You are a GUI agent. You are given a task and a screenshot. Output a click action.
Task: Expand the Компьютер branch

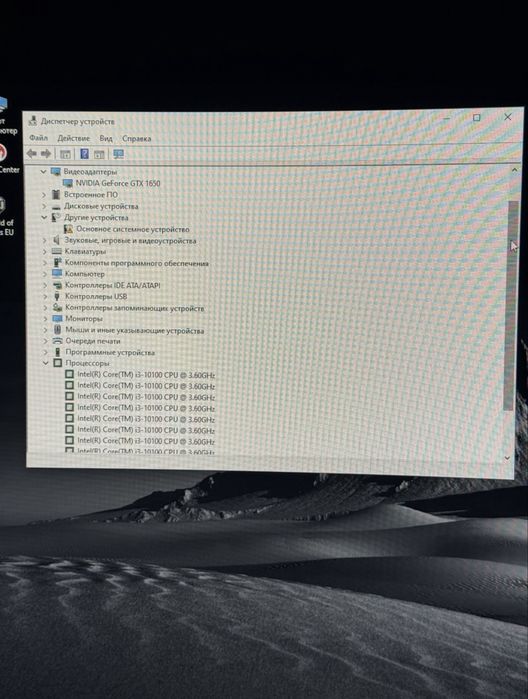pos(45,274)
